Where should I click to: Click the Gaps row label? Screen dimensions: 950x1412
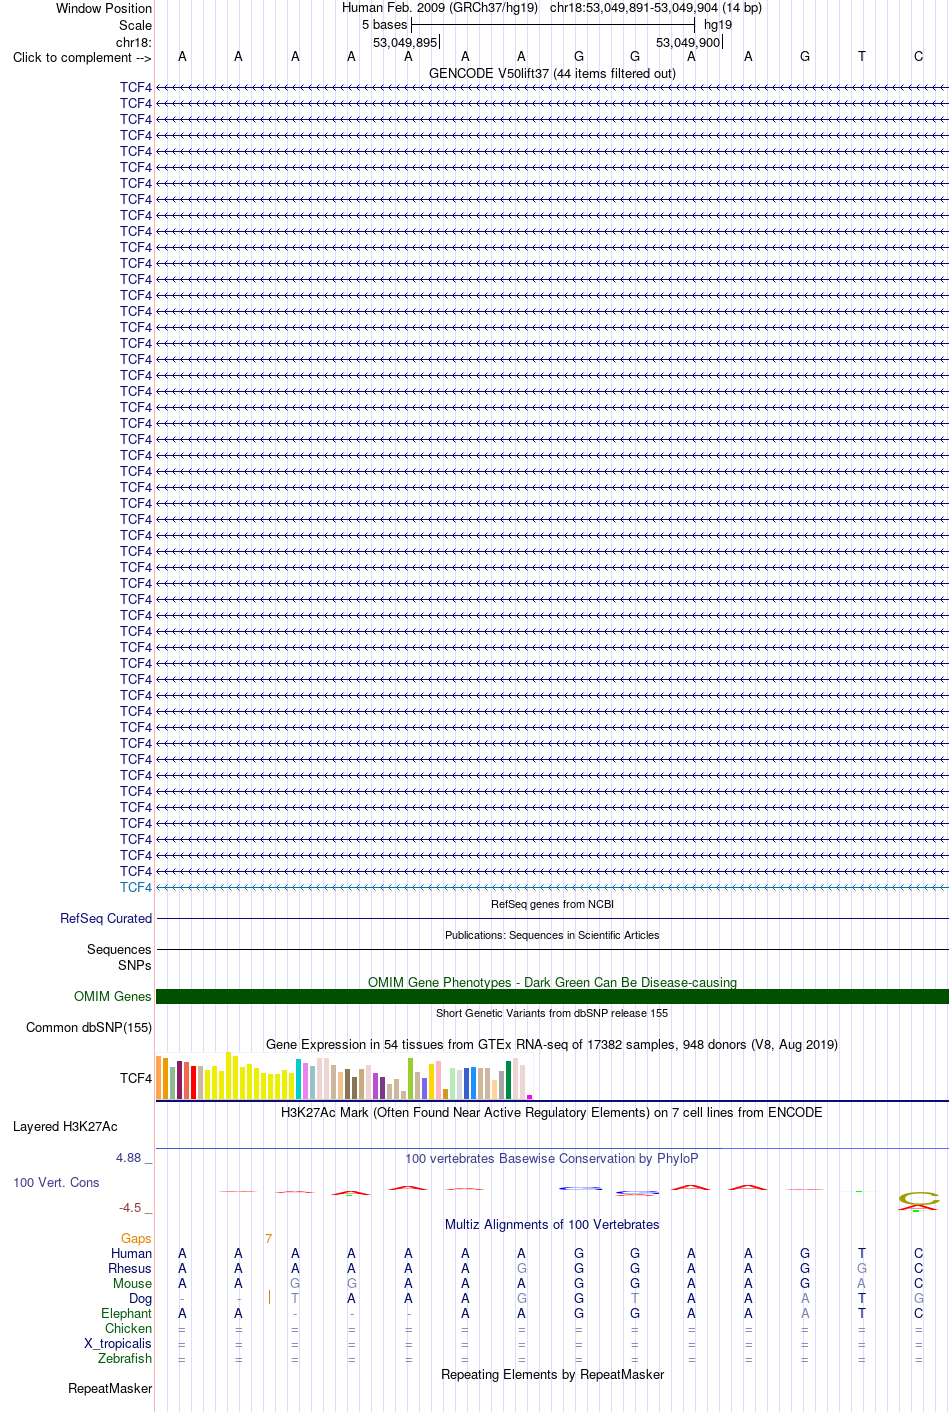tap(136, 1238)
